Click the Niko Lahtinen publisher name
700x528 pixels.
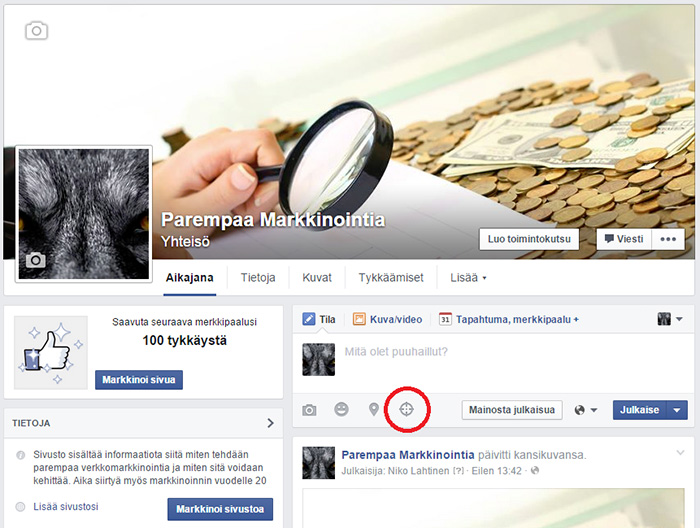pos(418,471)
